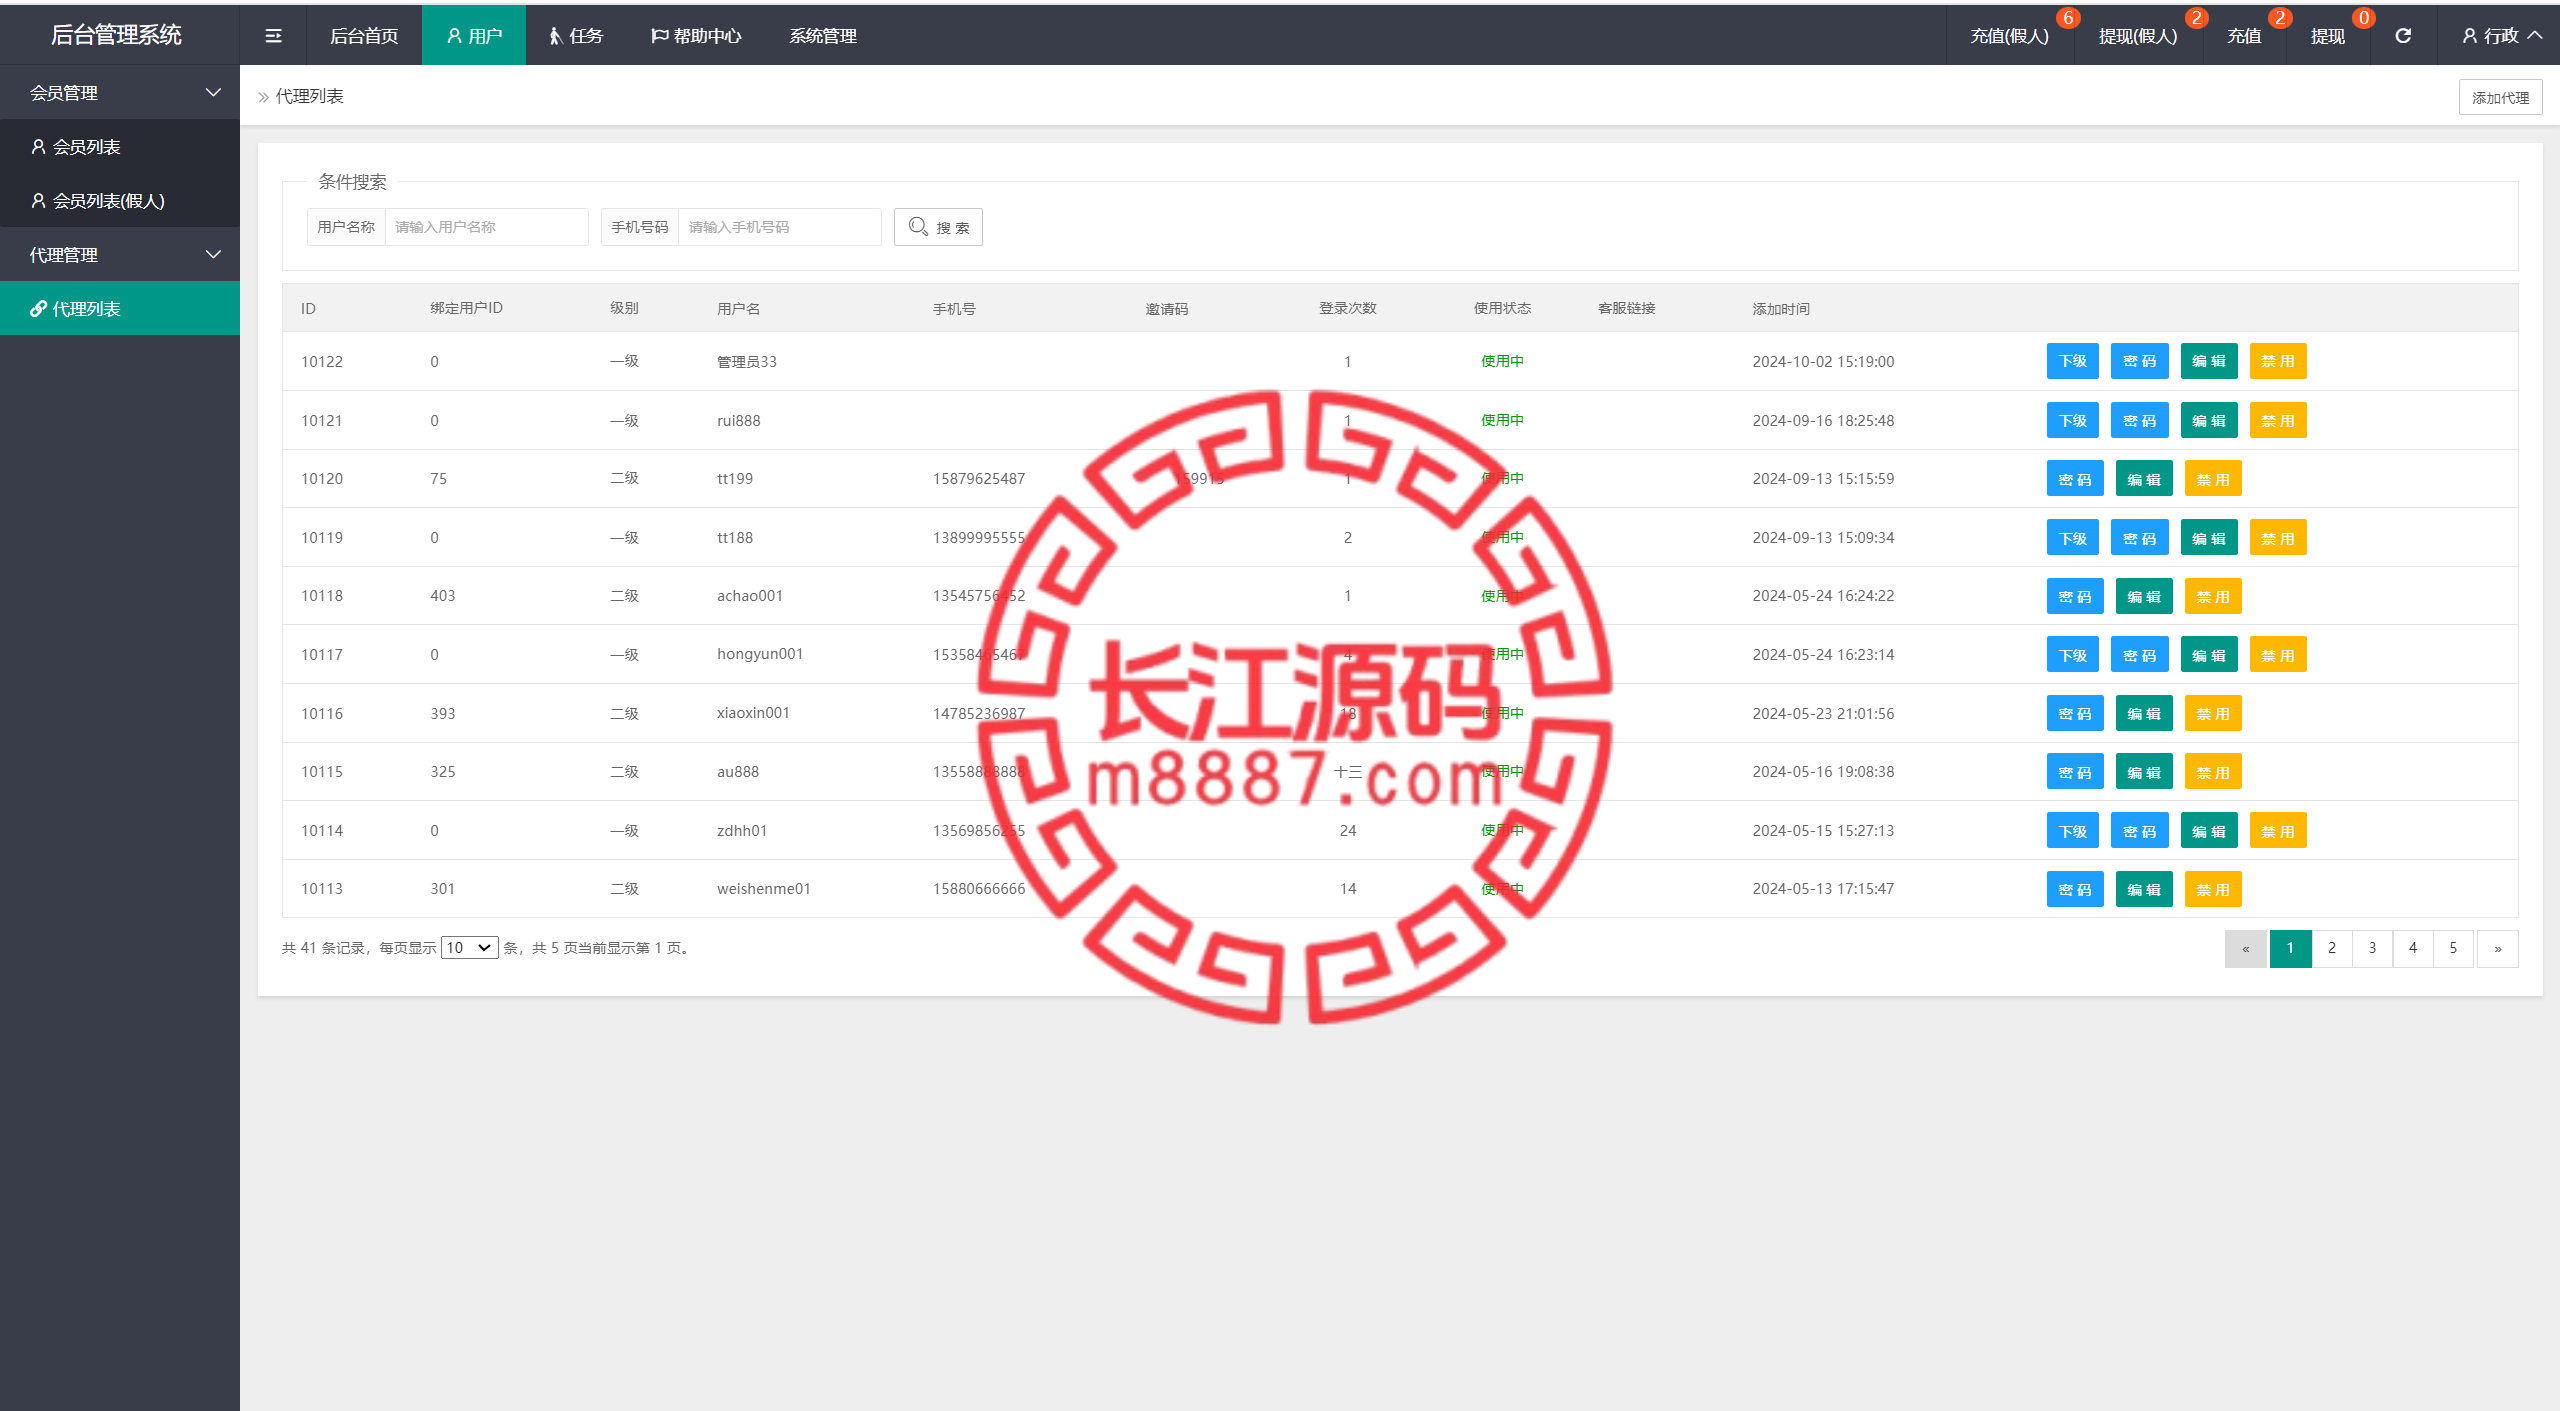
Task: Click username cell weishenme01
Action: [x=764, y=889]
